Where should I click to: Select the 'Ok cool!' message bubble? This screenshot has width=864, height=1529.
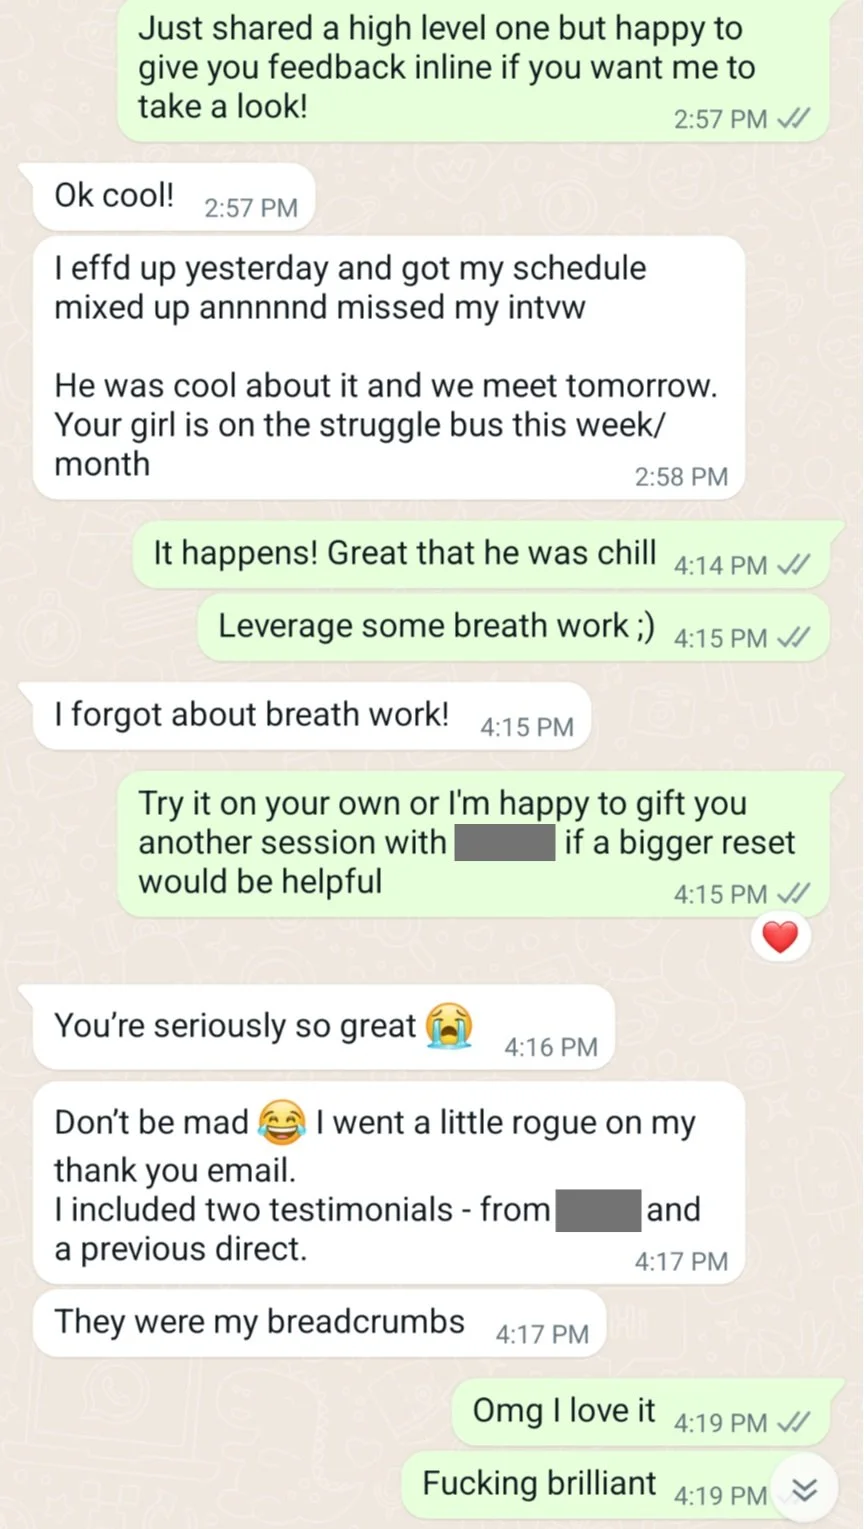pos(174,197)
